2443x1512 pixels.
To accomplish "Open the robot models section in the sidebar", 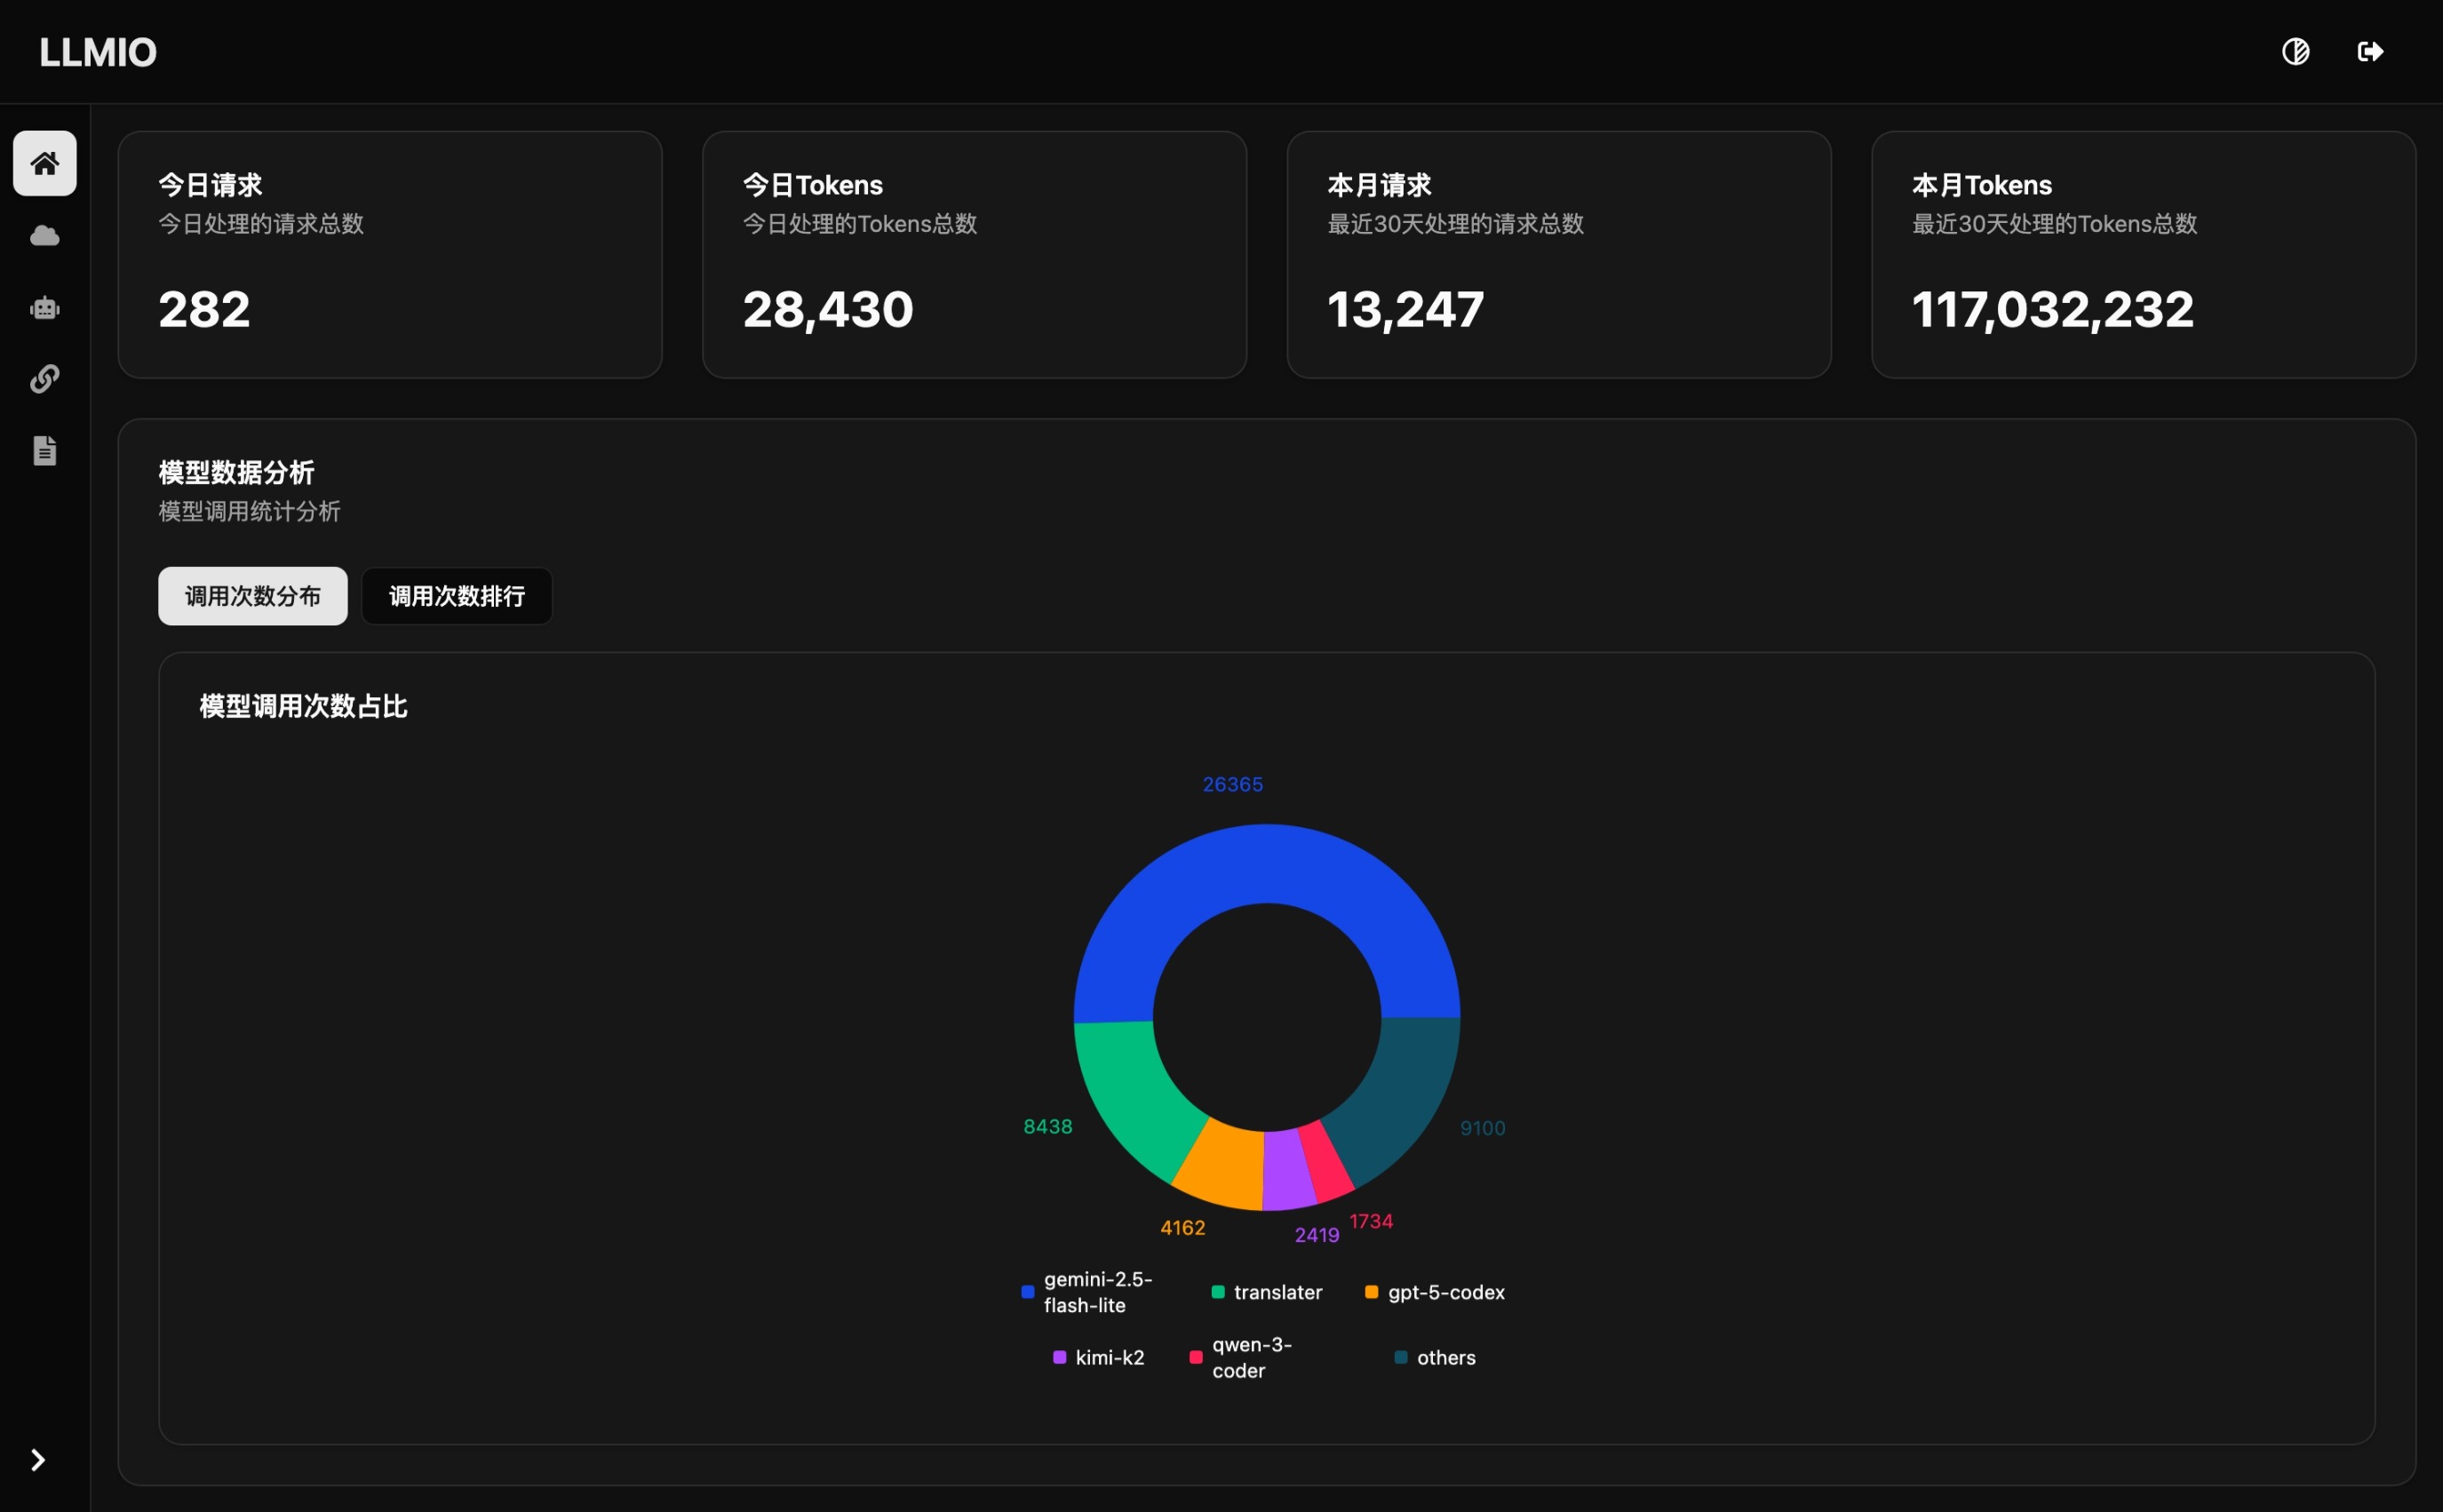I will [x=44, y=307].
